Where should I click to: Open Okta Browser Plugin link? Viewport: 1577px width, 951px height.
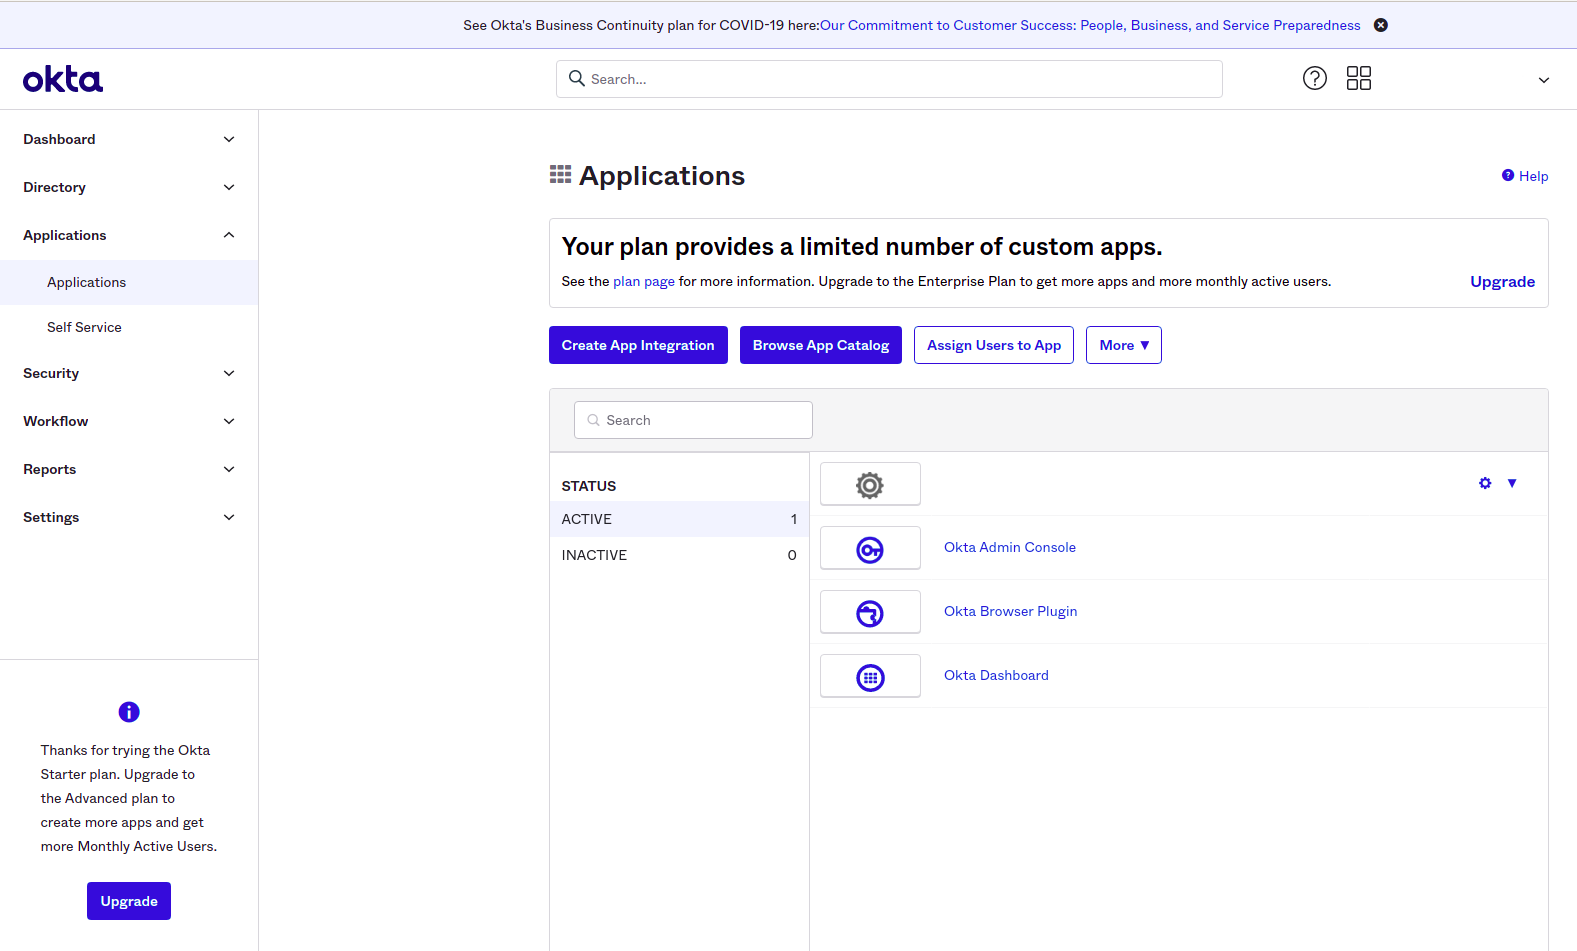[x=1011, y=612]
